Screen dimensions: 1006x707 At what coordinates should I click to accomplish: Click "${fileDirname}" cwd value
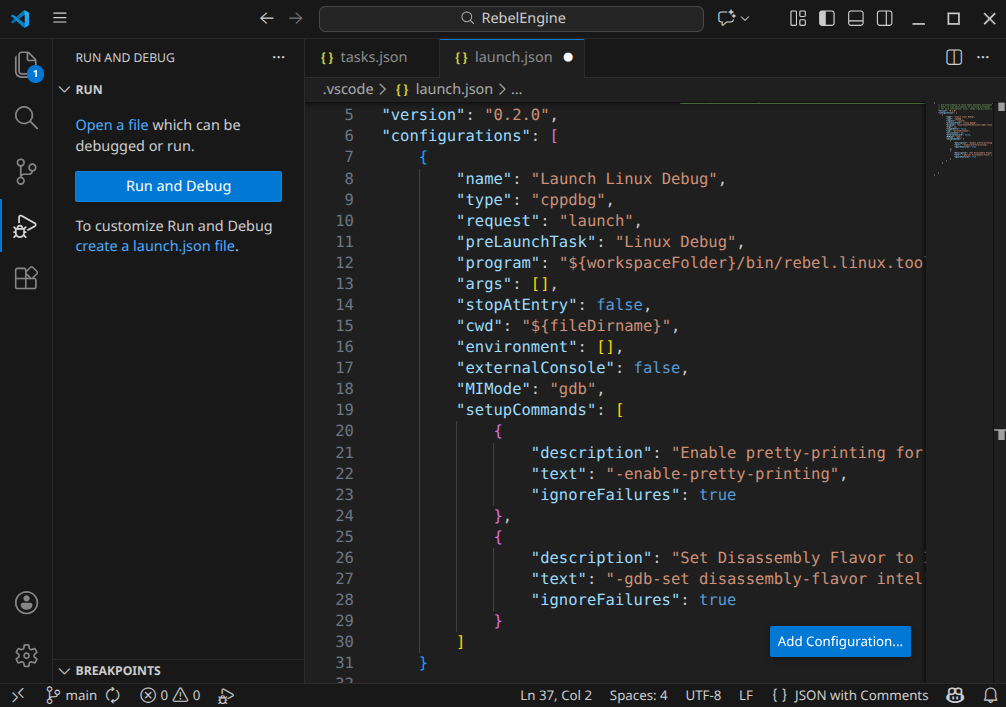tap(596, 326)
